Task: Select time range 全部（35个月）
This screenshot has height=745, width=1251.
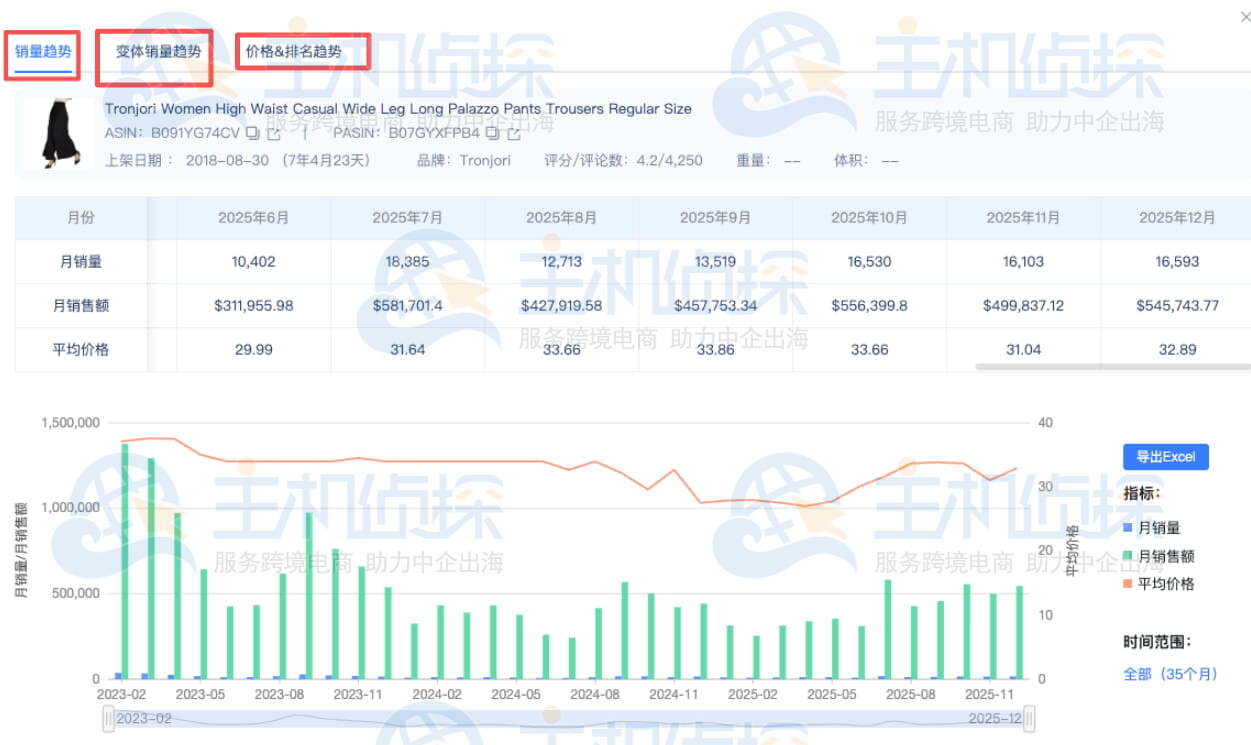Action: pos(1170,674)
